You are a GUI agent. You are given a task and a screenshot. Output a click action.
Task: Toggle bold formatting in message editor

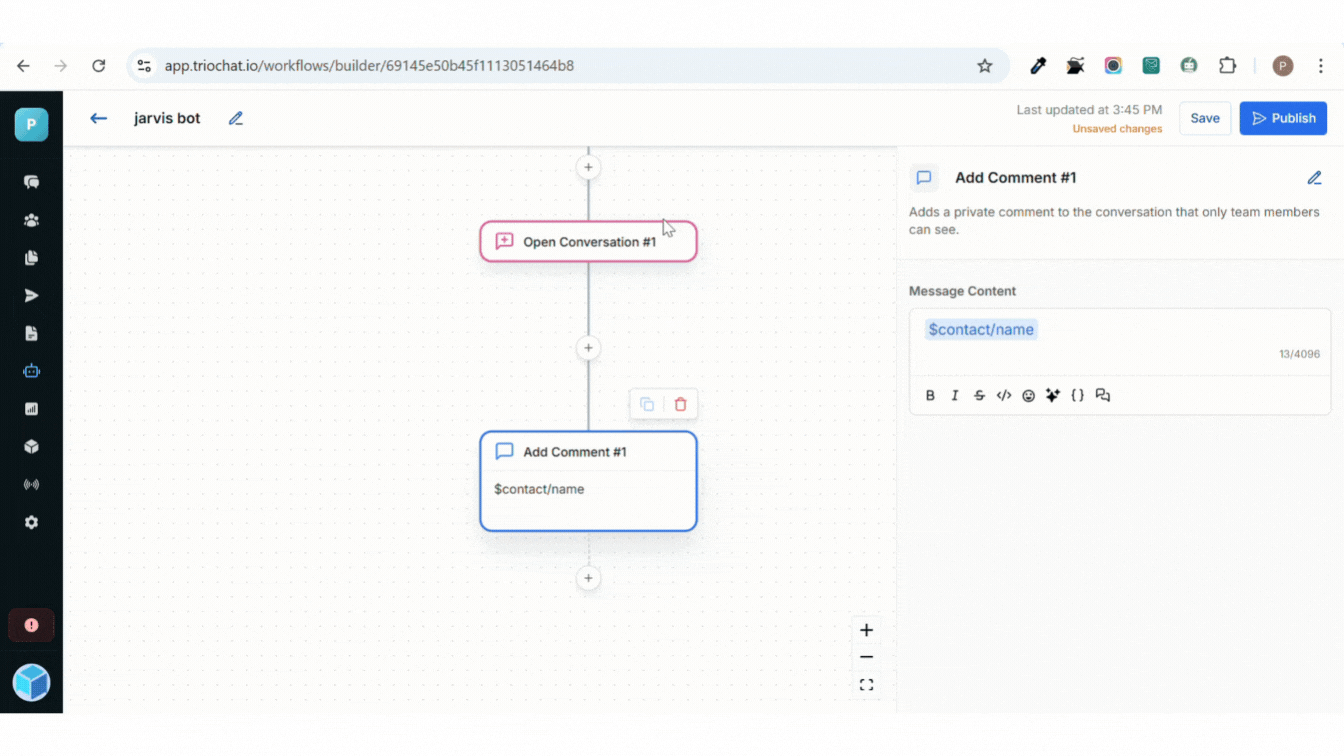930,396
